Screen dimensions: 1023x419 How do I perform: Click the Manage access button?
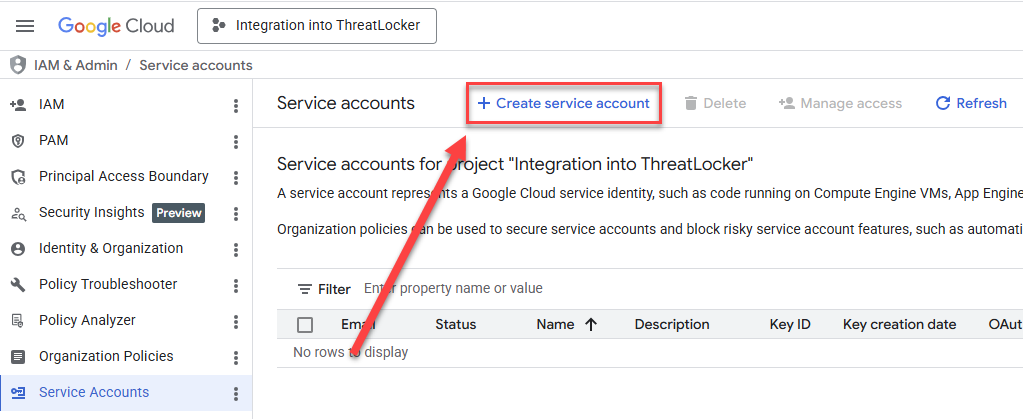click(x=840, y=103)
